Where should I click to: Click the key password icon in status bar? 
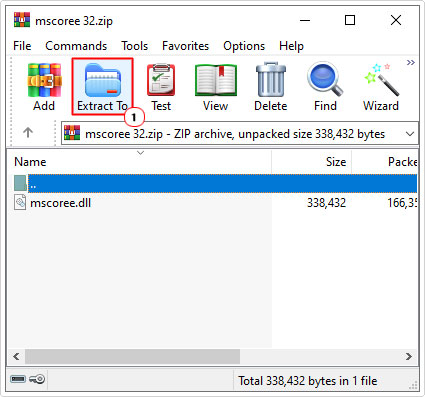(x=37, y=379)
